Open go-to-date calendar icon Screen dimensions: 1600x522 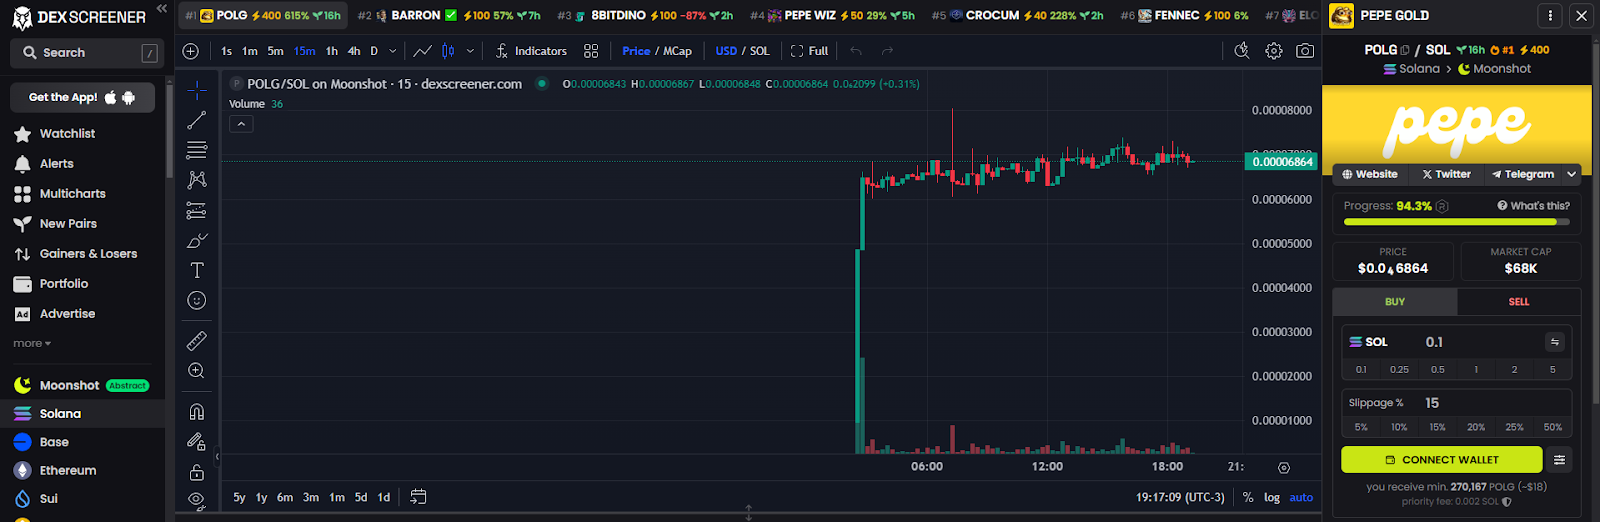pos(418,497)
